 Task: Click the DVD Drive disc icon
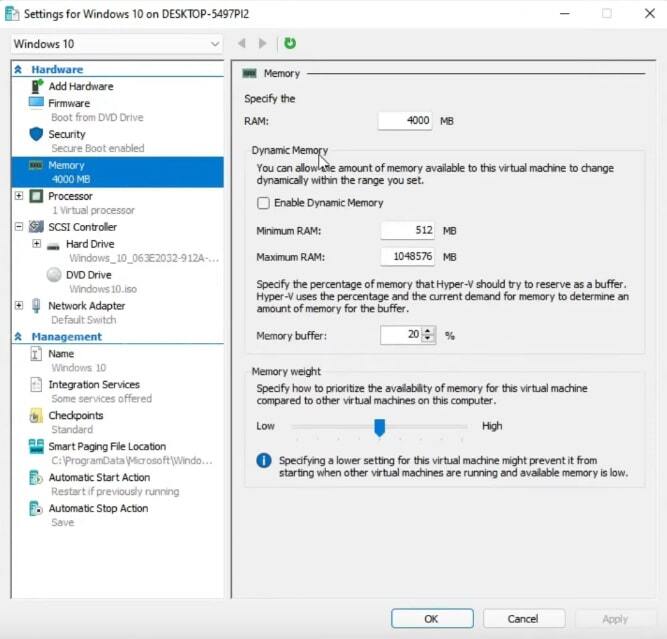click(x=54, y=275)
